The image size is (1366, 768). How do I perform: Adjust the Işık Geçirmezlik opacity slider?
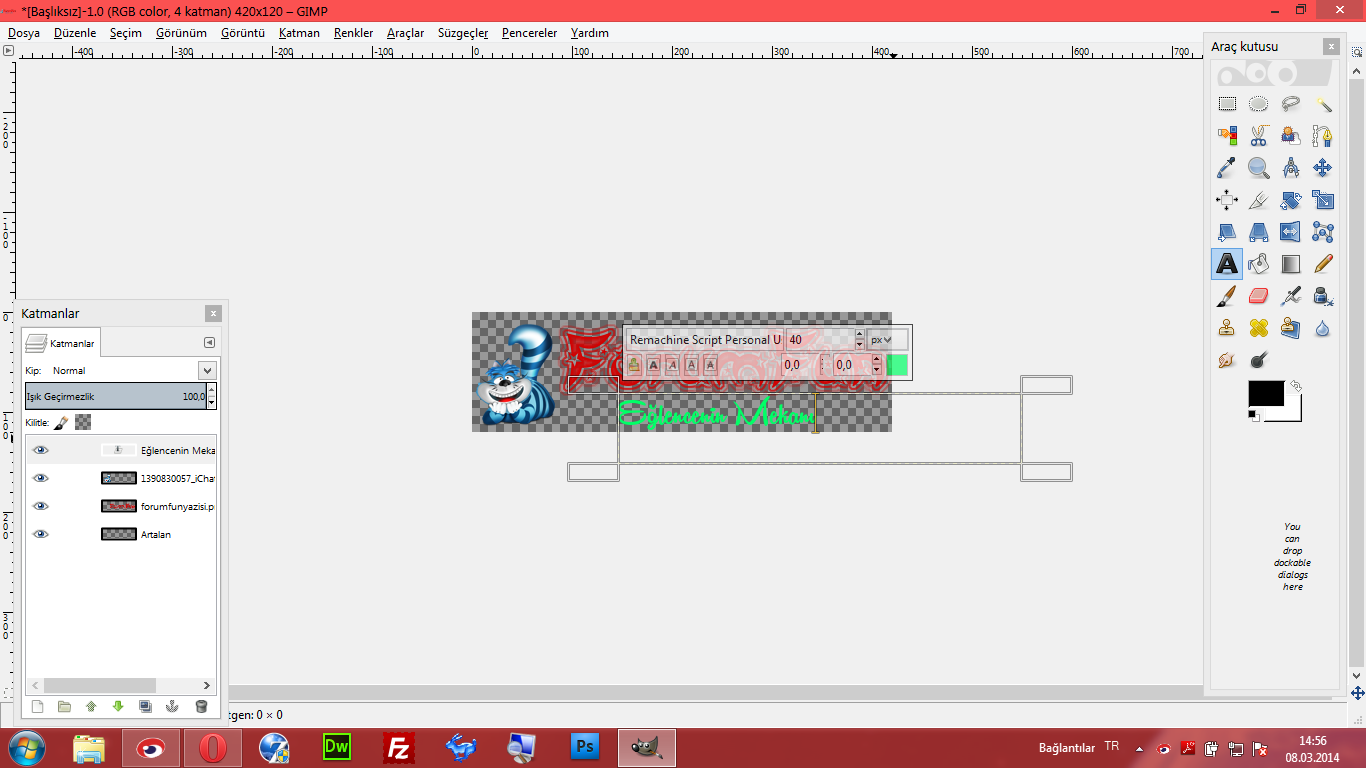click(x=115, y=396)
